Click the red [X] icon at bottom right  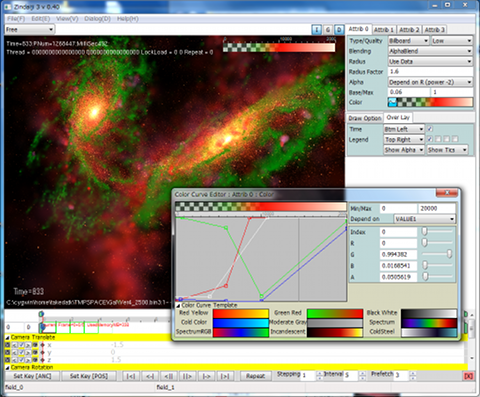[x=468, y=376]
